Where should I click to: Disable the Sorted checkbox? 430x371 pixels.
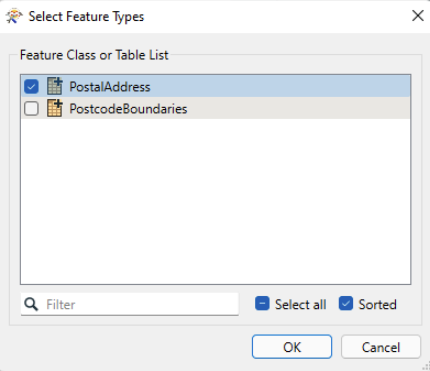(x=346, y=304)
